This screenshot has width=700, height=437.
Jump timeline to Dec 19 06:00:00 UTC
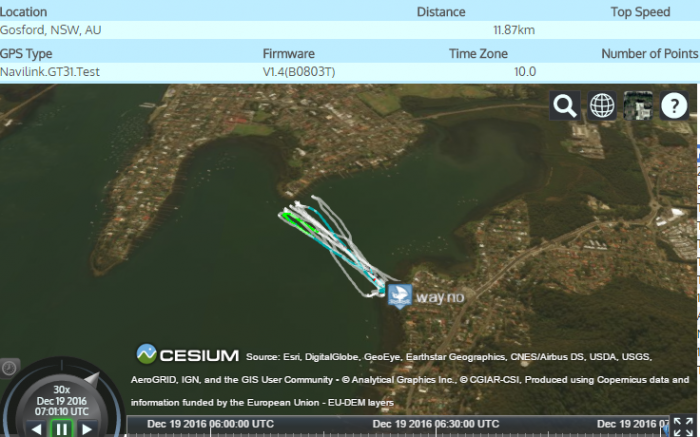click(210, 424)
